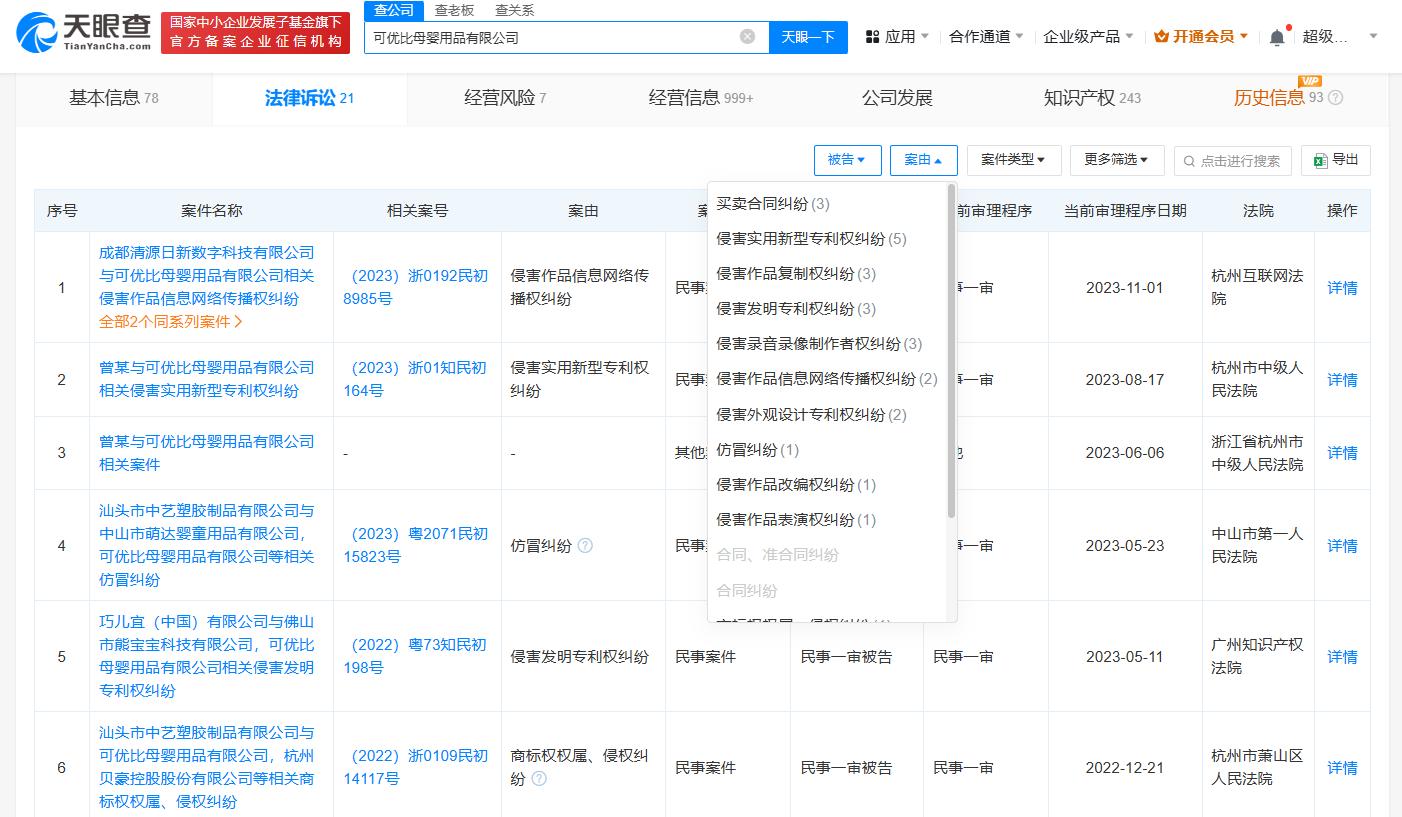This screenshot has width=1402, height=817.
Task: Open case number (2022)浙0109民初14117号
Action: tap(416, 768)
